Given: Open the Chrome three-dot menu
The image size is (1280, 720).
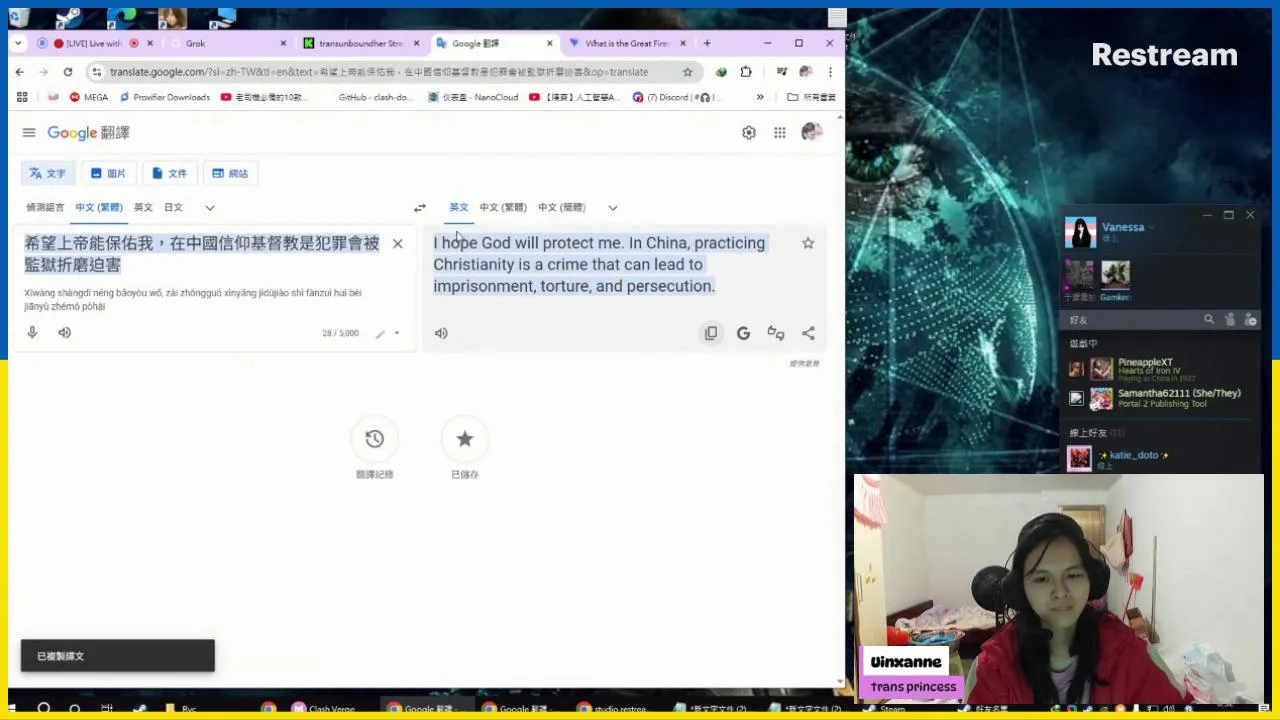Looking at the screenshot, I should 830,72.
